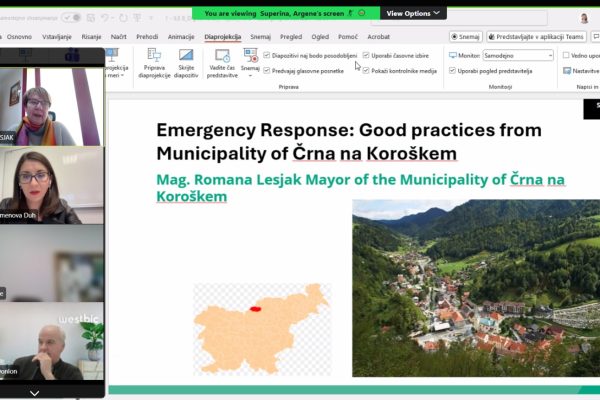The width and height of the screenshot is (600, 400).
Task: Open the Monitor dropdown set to Samodejno
Action: click(517, 56)
